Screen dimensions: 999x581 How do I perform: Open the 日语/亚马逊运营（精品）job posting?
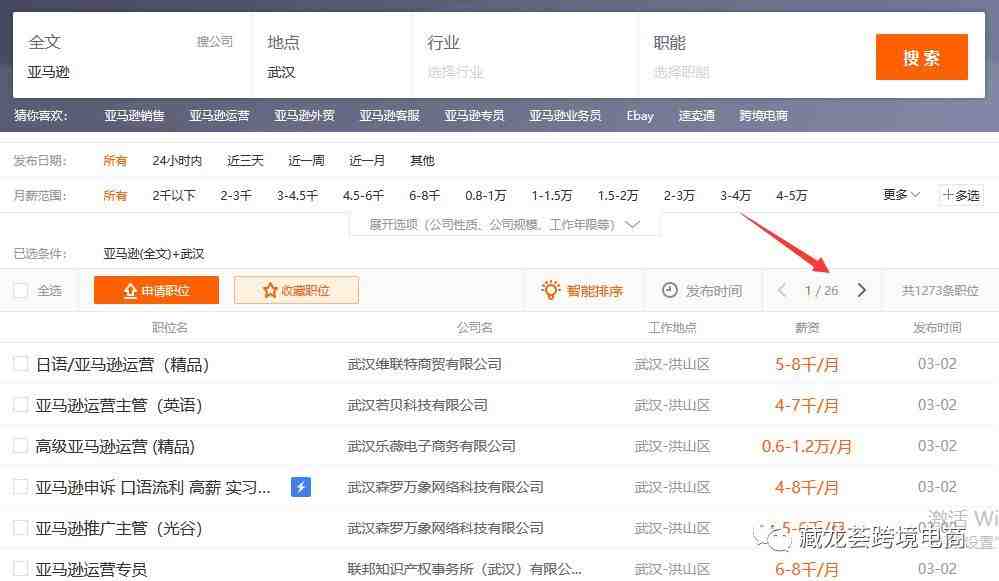122,364
